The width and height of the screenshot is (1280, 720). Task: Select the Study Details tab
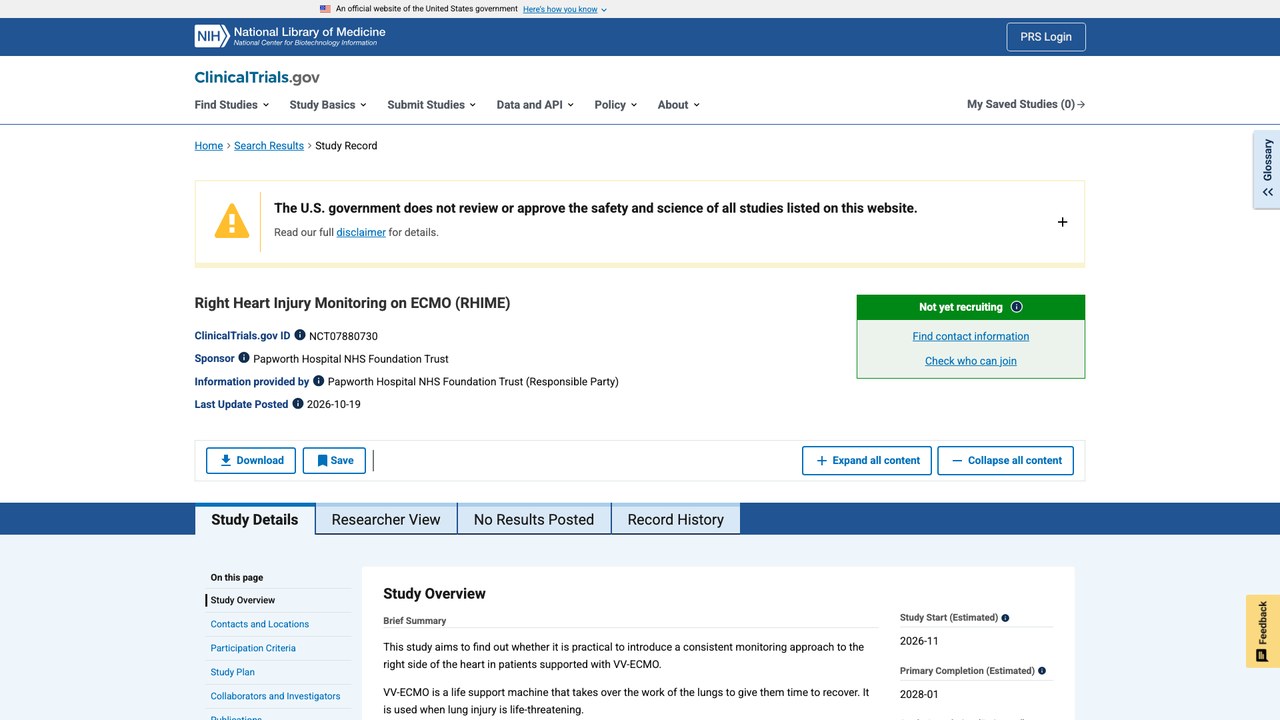(254, 519)
